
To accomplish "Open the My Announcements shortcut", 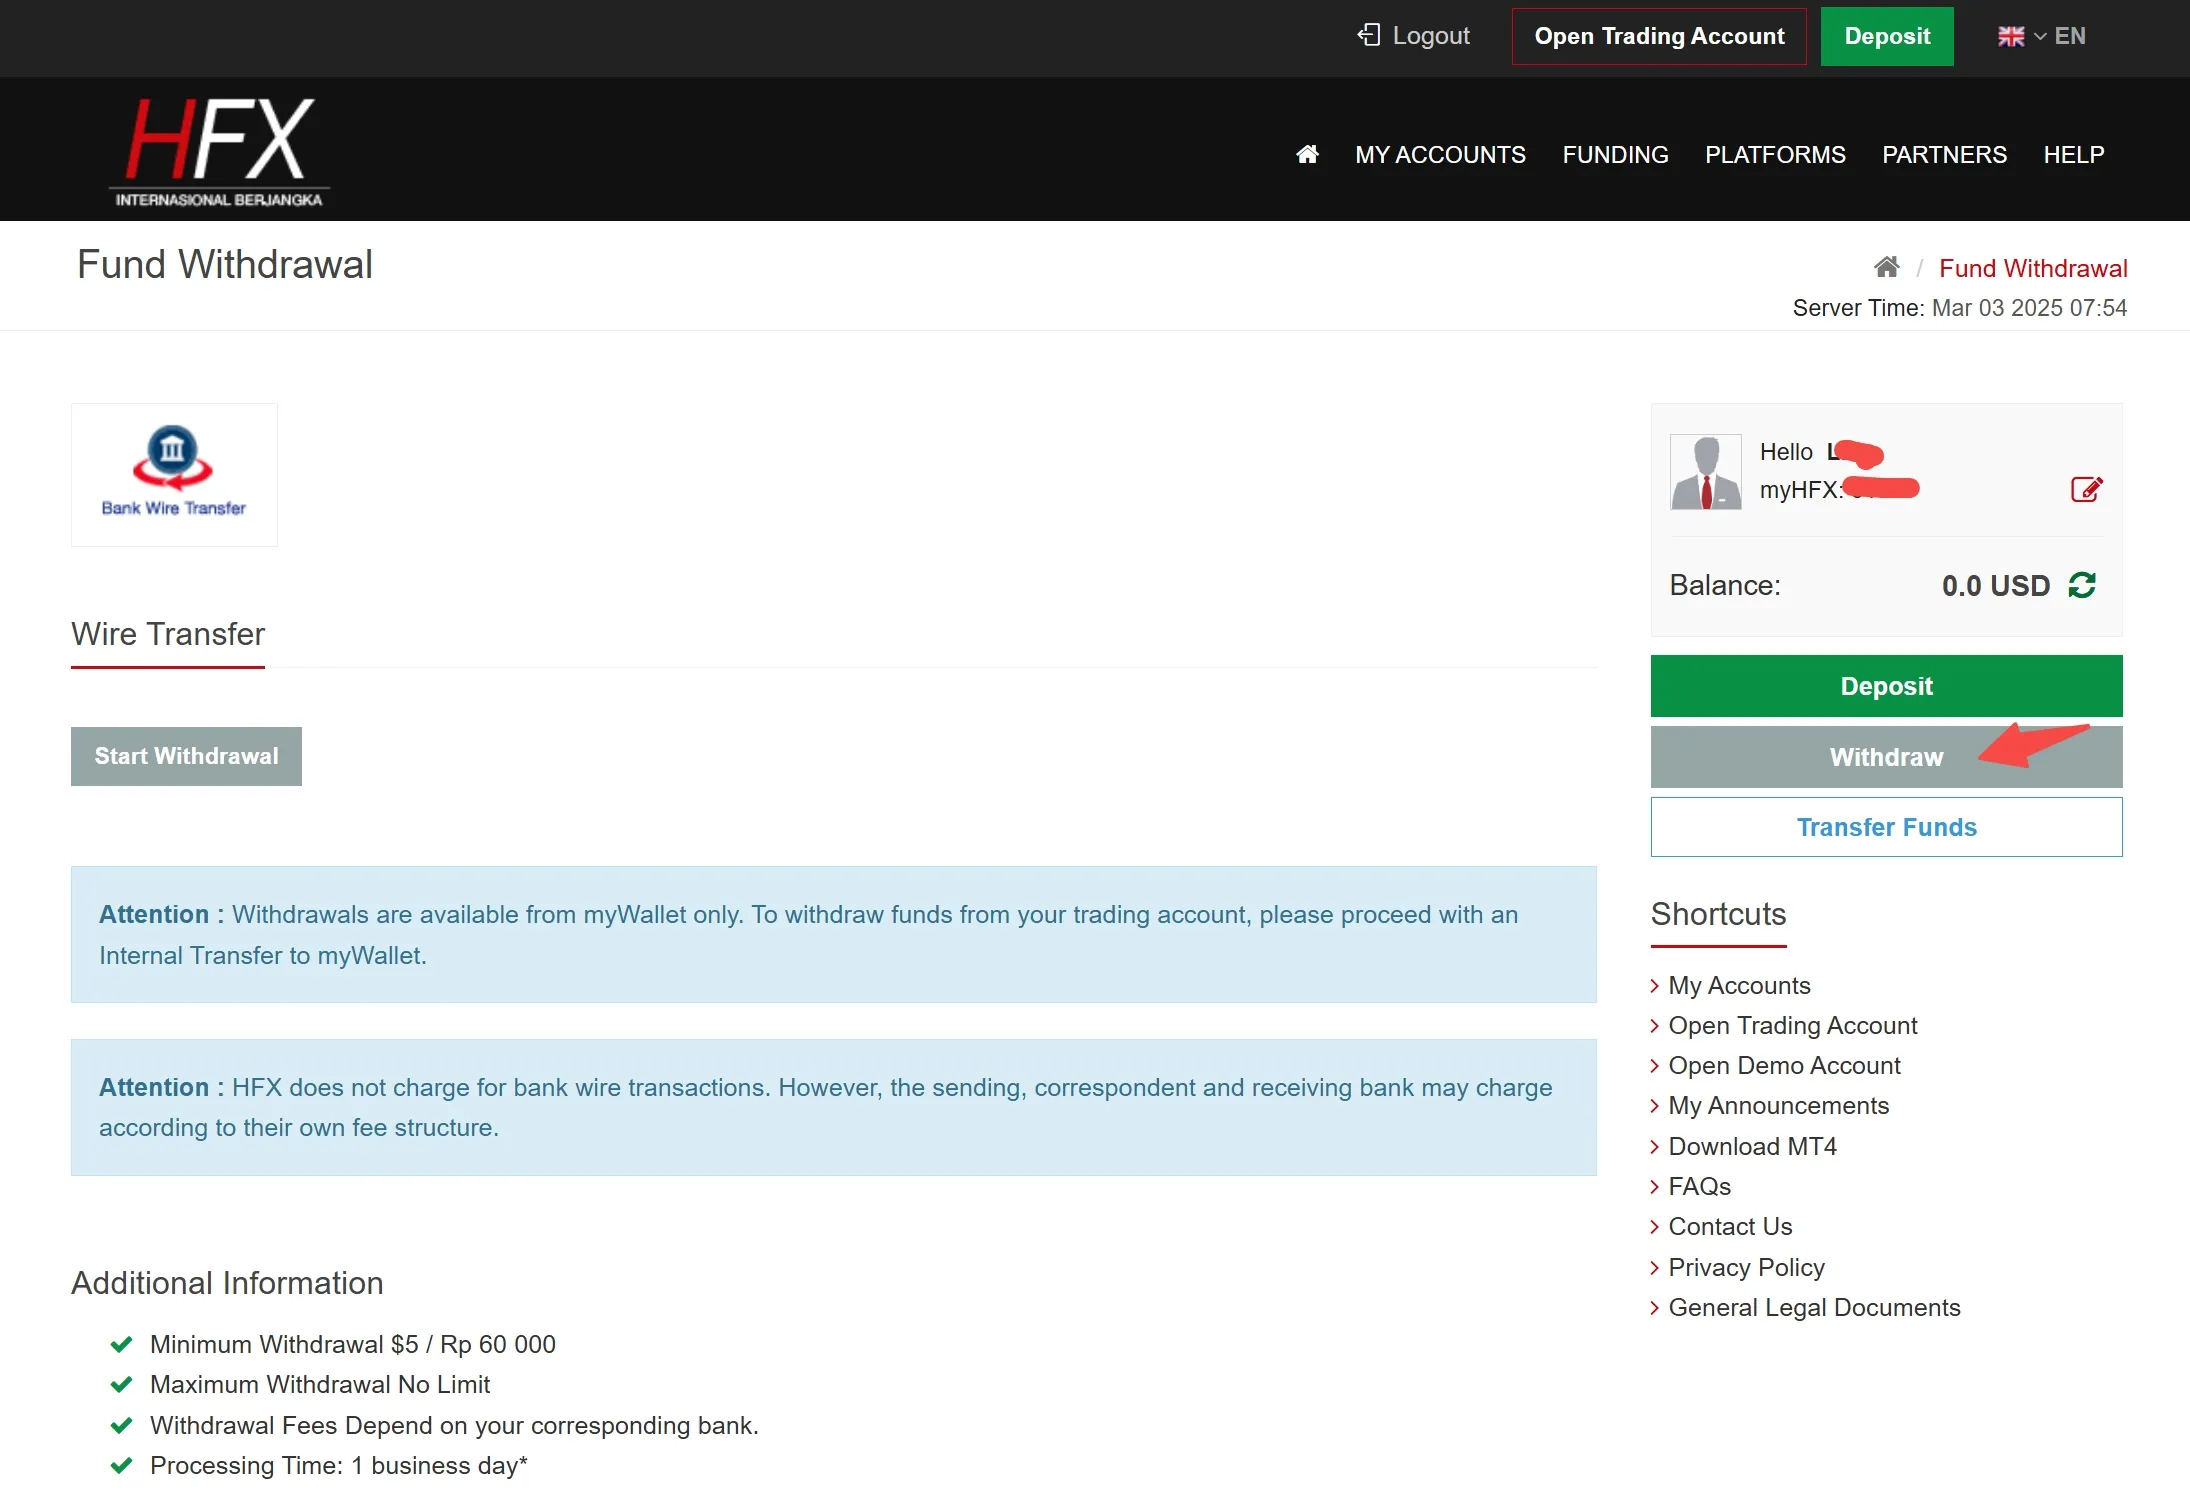I will tap(1778, 1106).
